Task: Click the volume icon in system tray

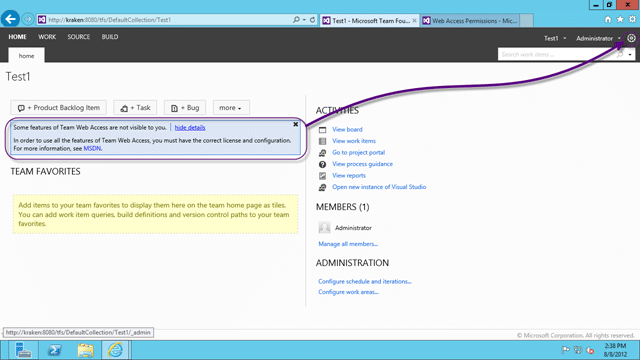Action: (590, 350)
